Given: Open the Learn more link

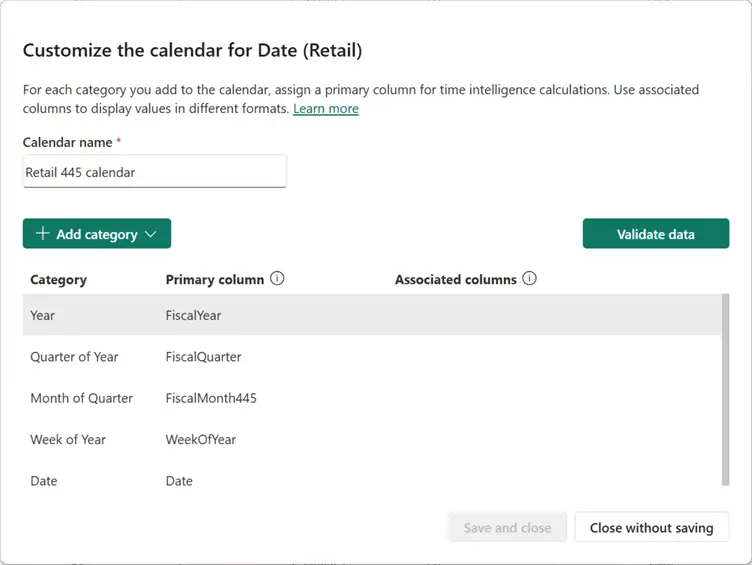Looking at the screenshot, I should pos(326,108).
